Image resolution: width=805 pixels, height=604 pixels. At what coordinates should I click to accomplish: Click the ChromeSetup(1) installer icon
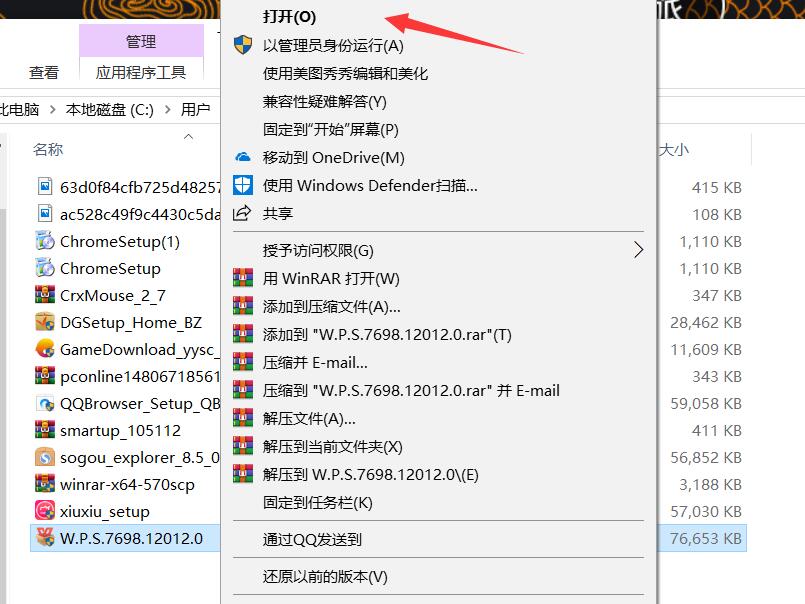tap(45, 241)
